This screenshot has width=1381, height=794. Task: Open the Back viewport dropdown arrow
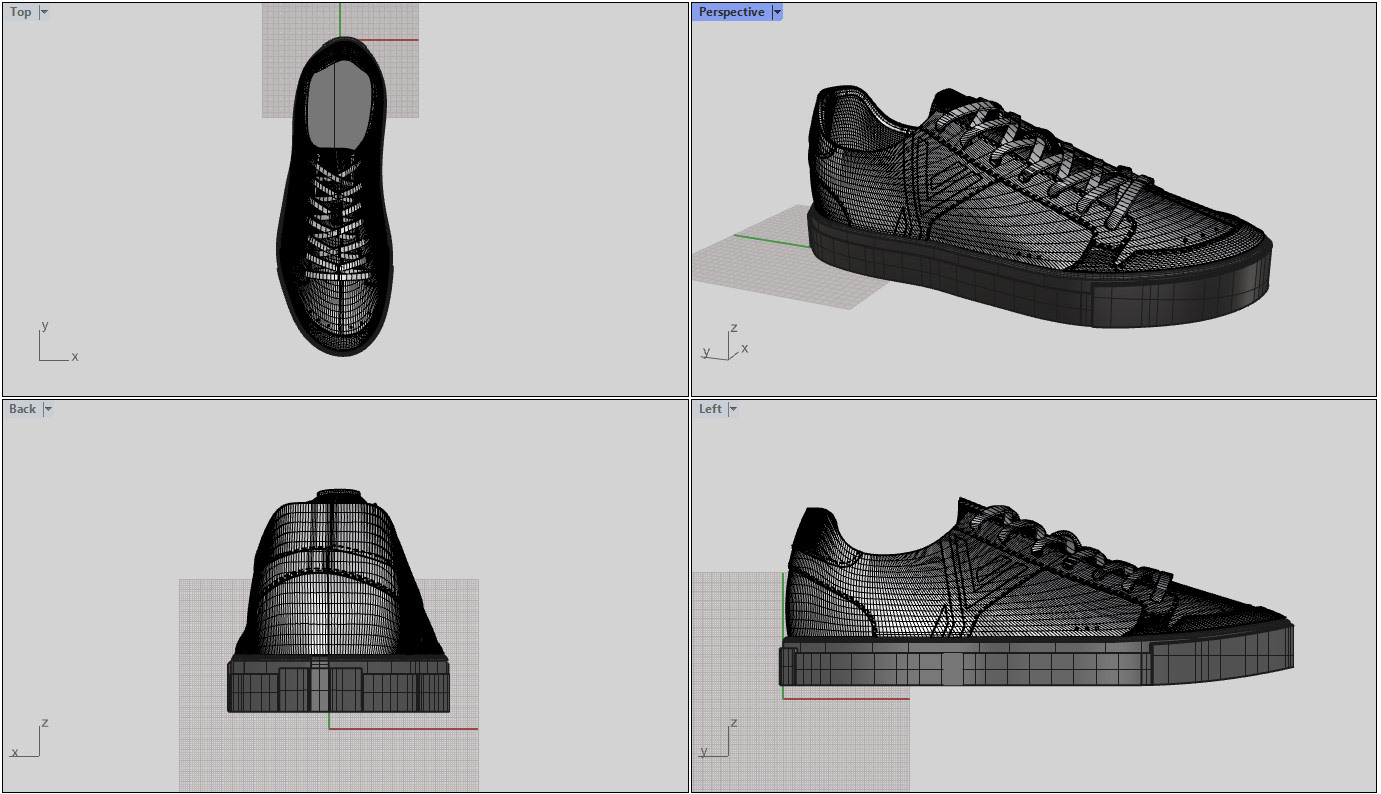click(47, 409)
